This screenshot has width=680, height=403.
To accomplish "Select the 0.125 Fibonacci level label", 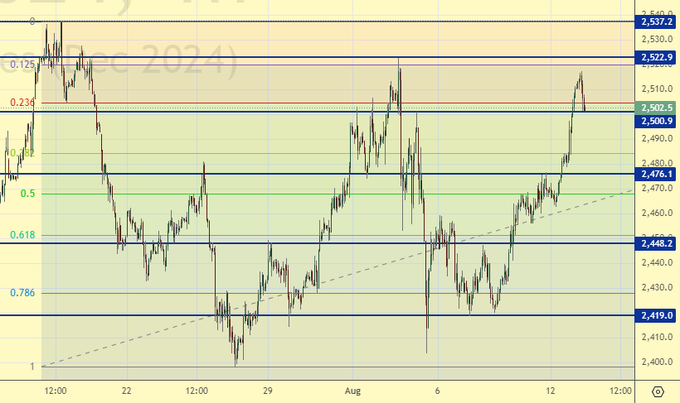I will click(x=22, y=64).
